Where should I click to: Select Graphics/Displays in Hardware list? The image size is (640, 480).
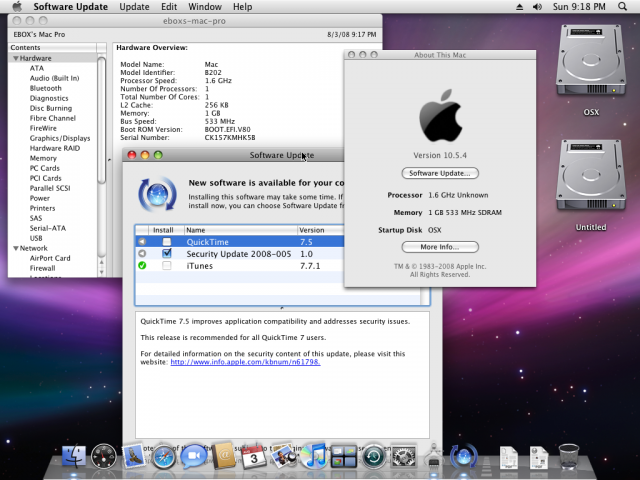click(x=60, y=138)
